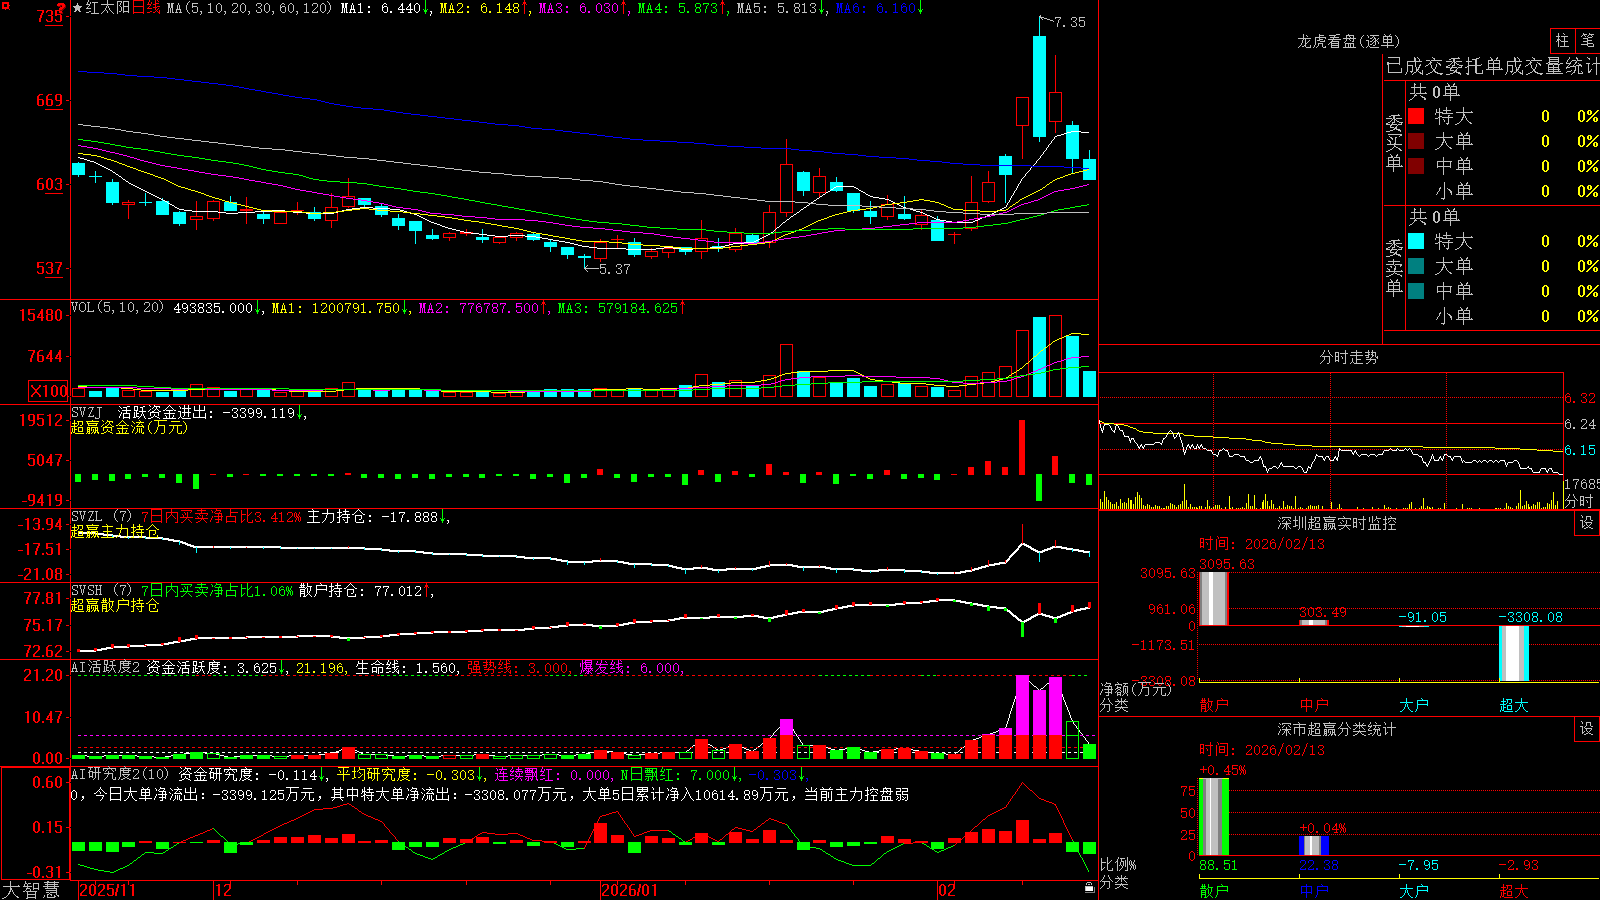
Task: Click the 委卖单 section label
Action: 1394,267
